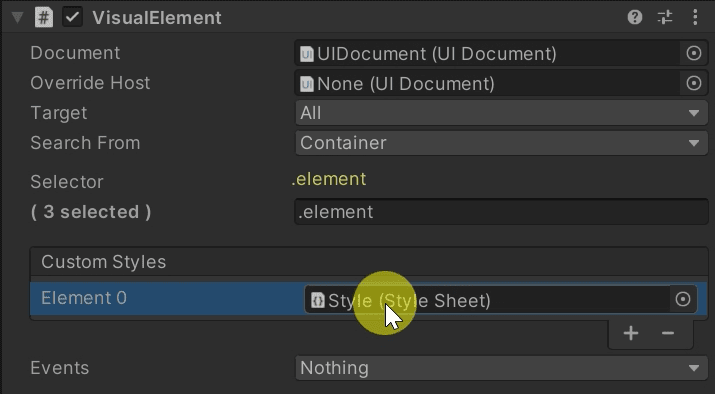
Task: Open the component presets slider icon
Action: [665, 18]
